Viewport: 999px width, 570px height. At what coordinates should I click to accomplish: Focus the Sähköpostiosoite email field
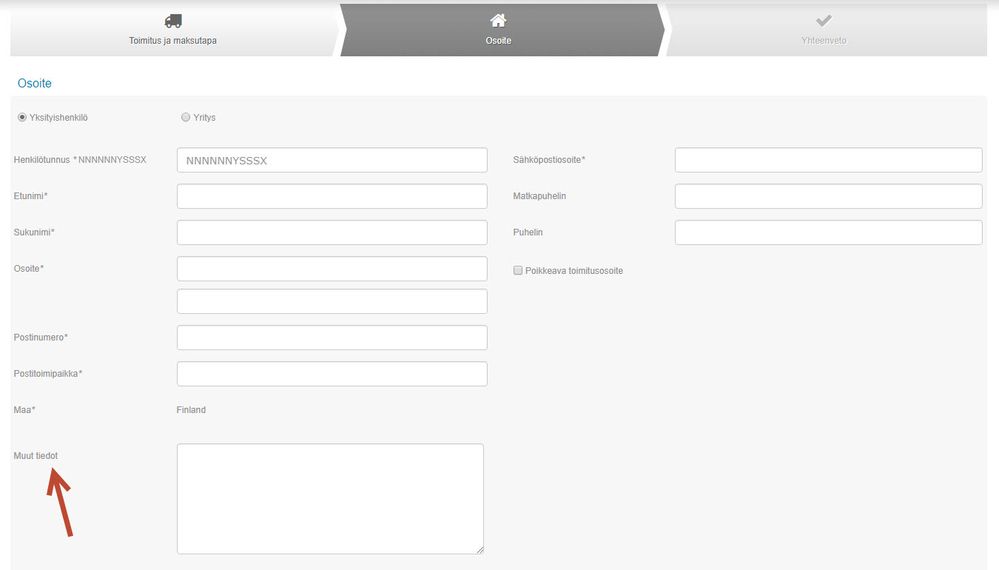coord(828,160)
